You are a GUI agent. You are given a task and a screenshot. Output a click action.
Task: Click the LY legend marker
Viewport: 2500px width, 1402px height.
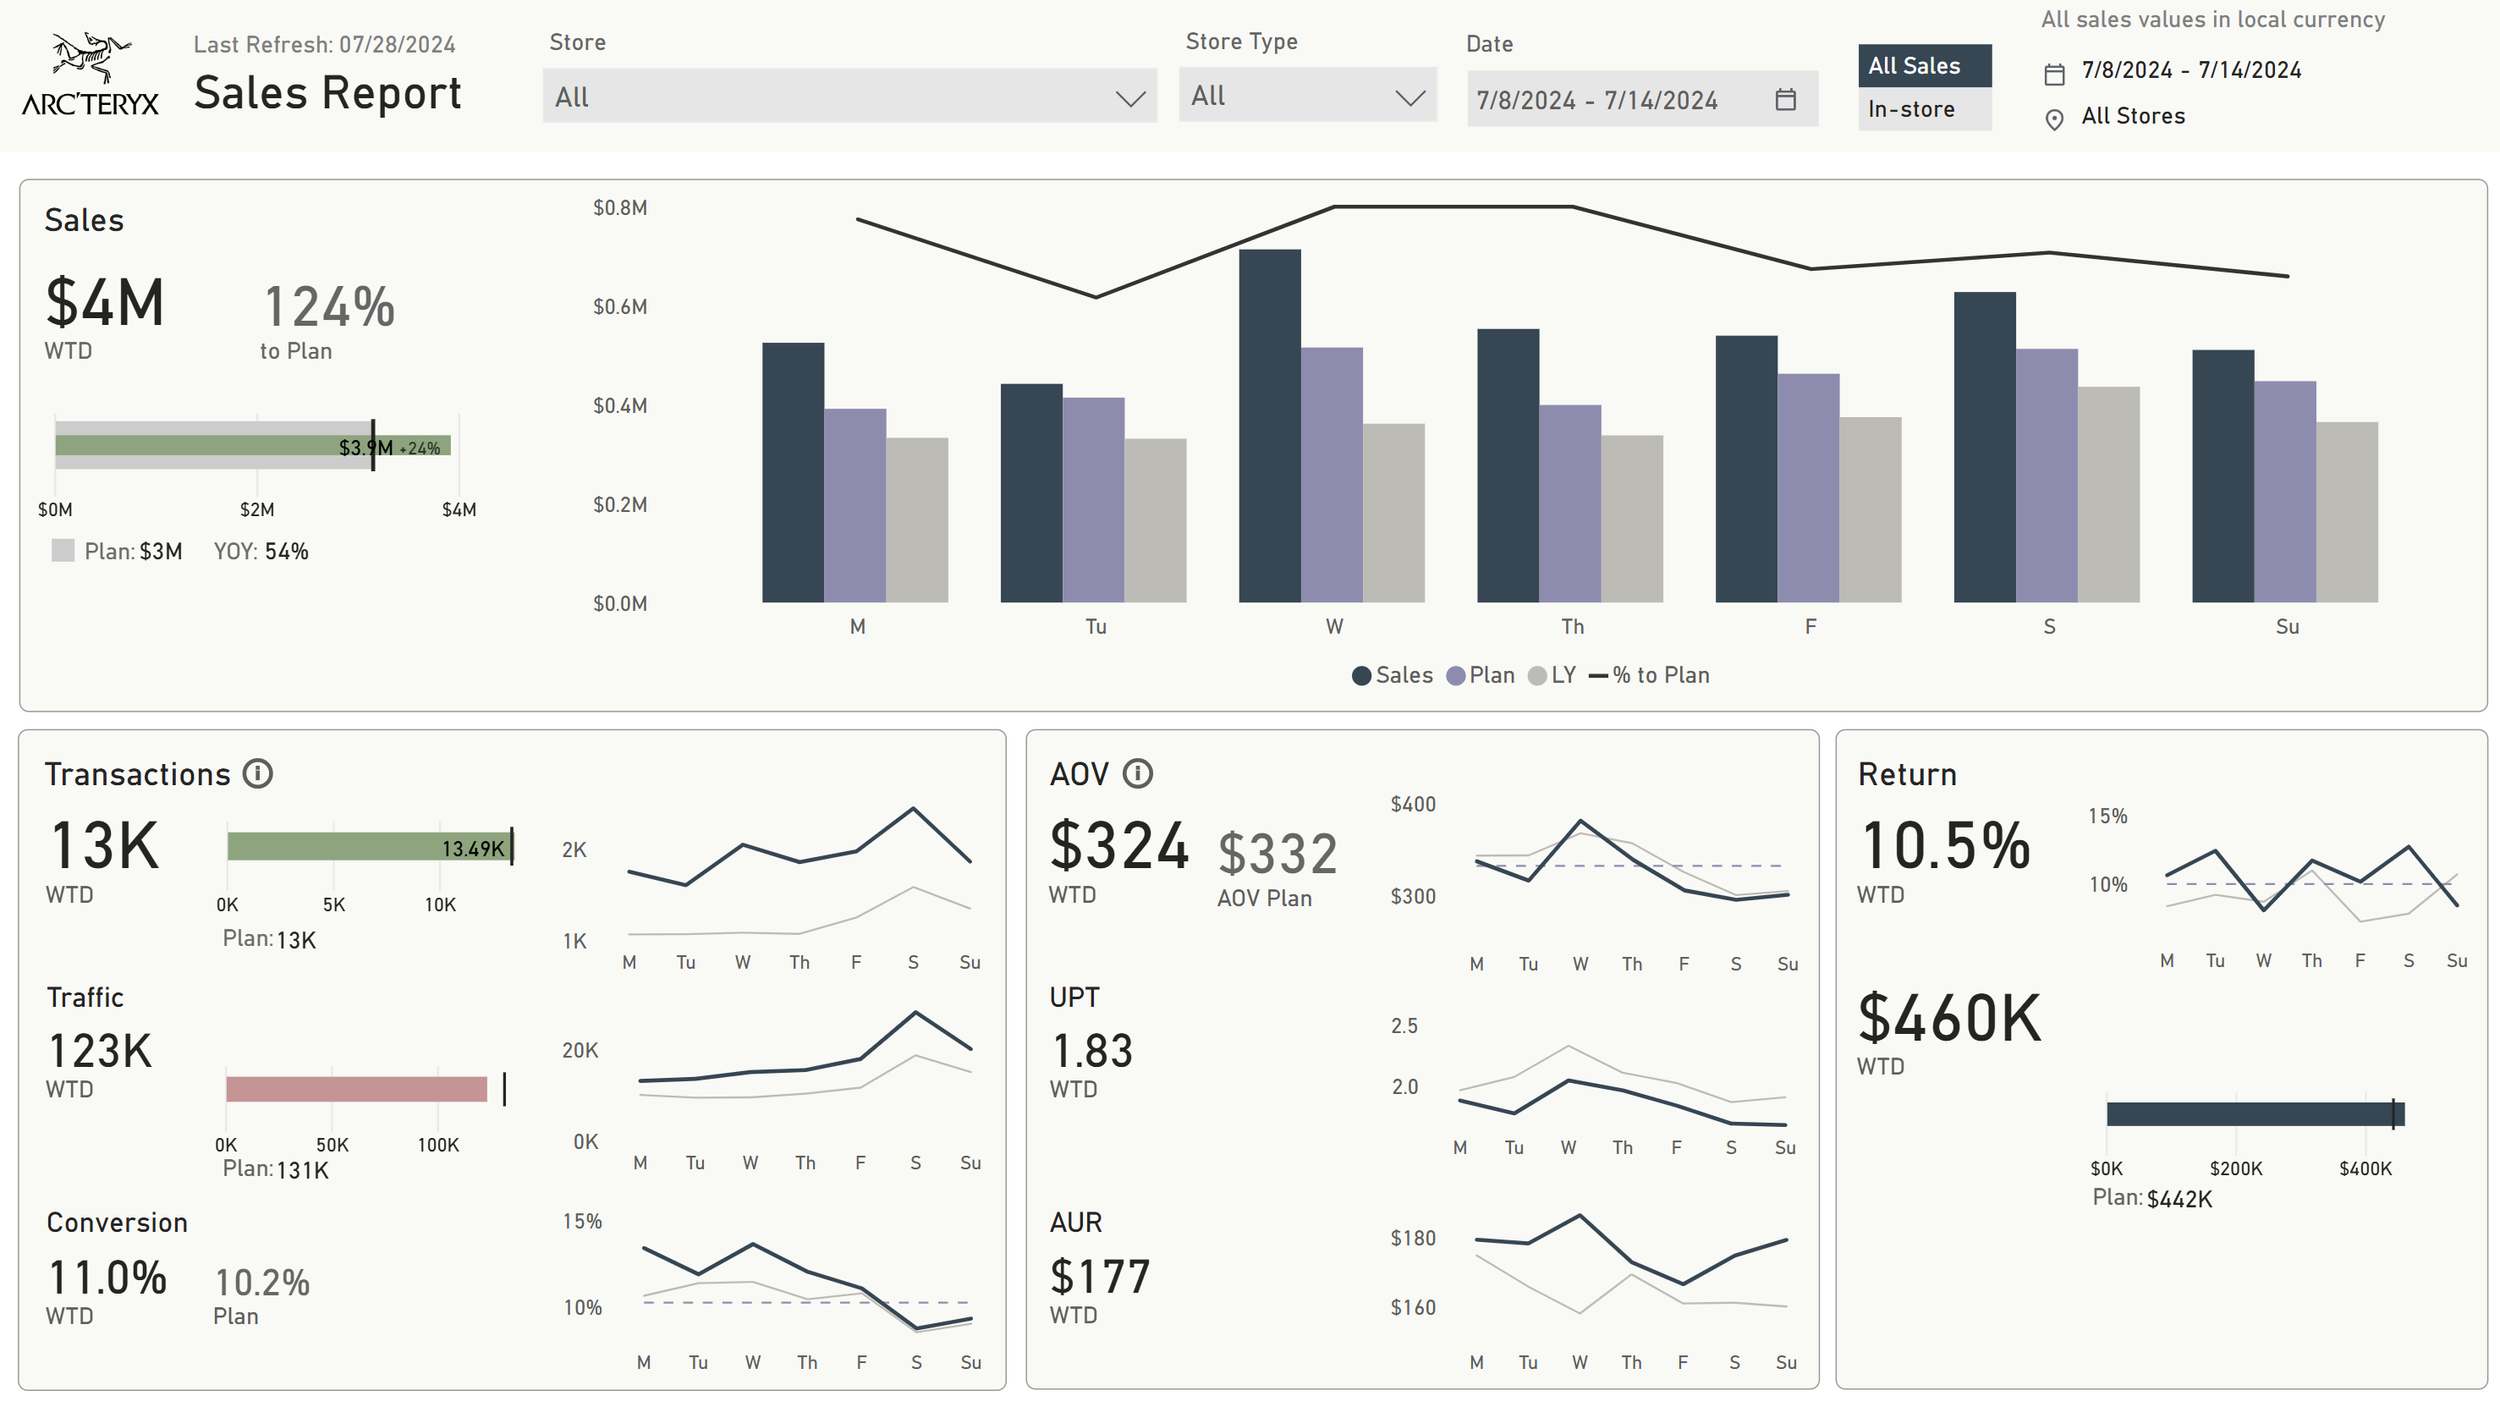[x=1537, y=676]
